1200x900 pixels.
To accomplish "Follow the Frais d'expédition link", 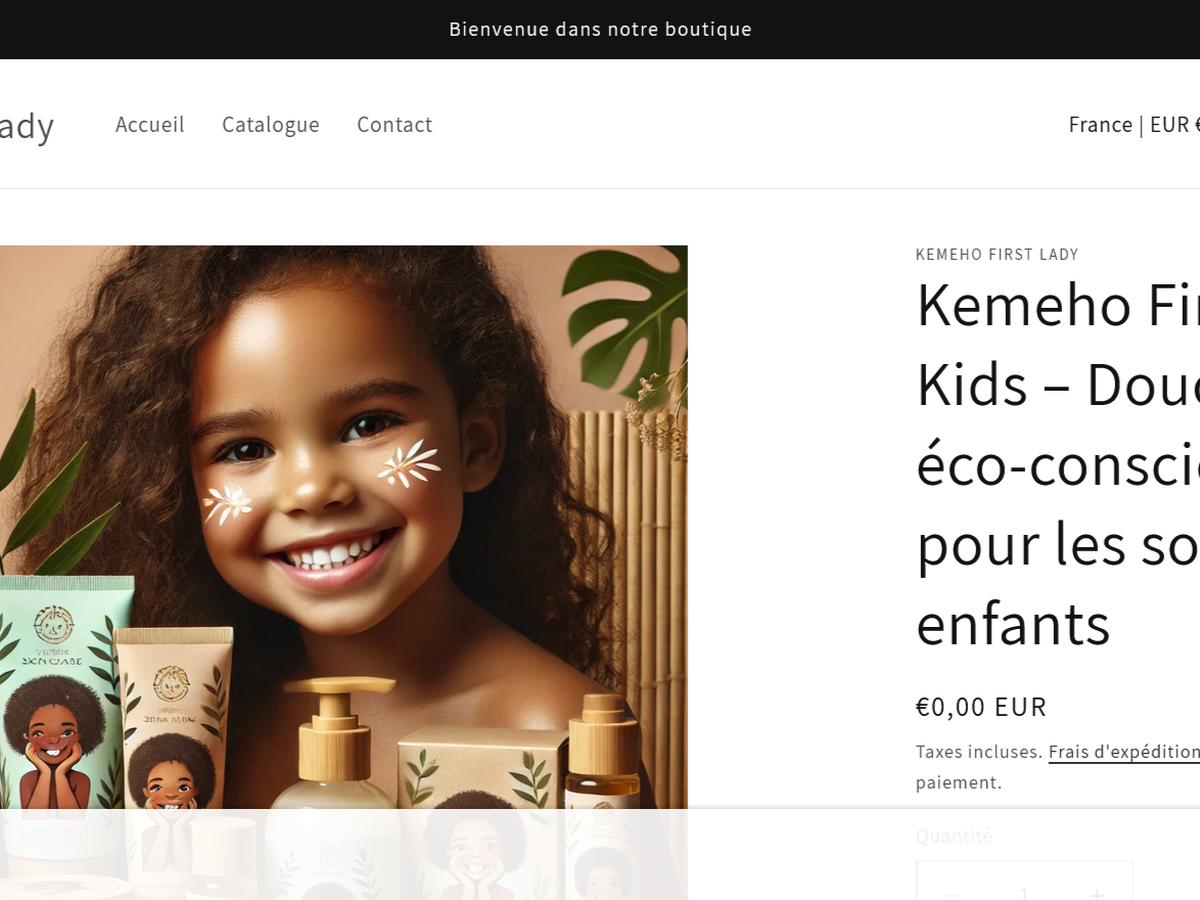I will 1124,752.
